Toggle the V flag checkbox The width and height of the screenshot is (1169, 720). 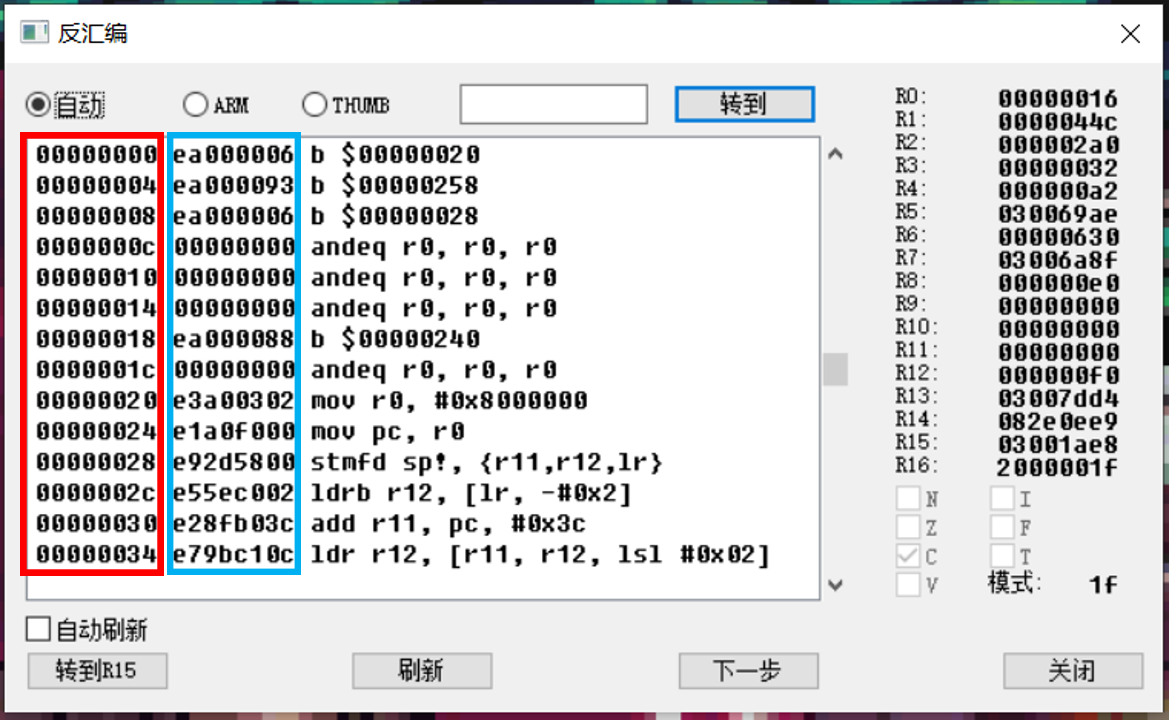coord(907,584)
